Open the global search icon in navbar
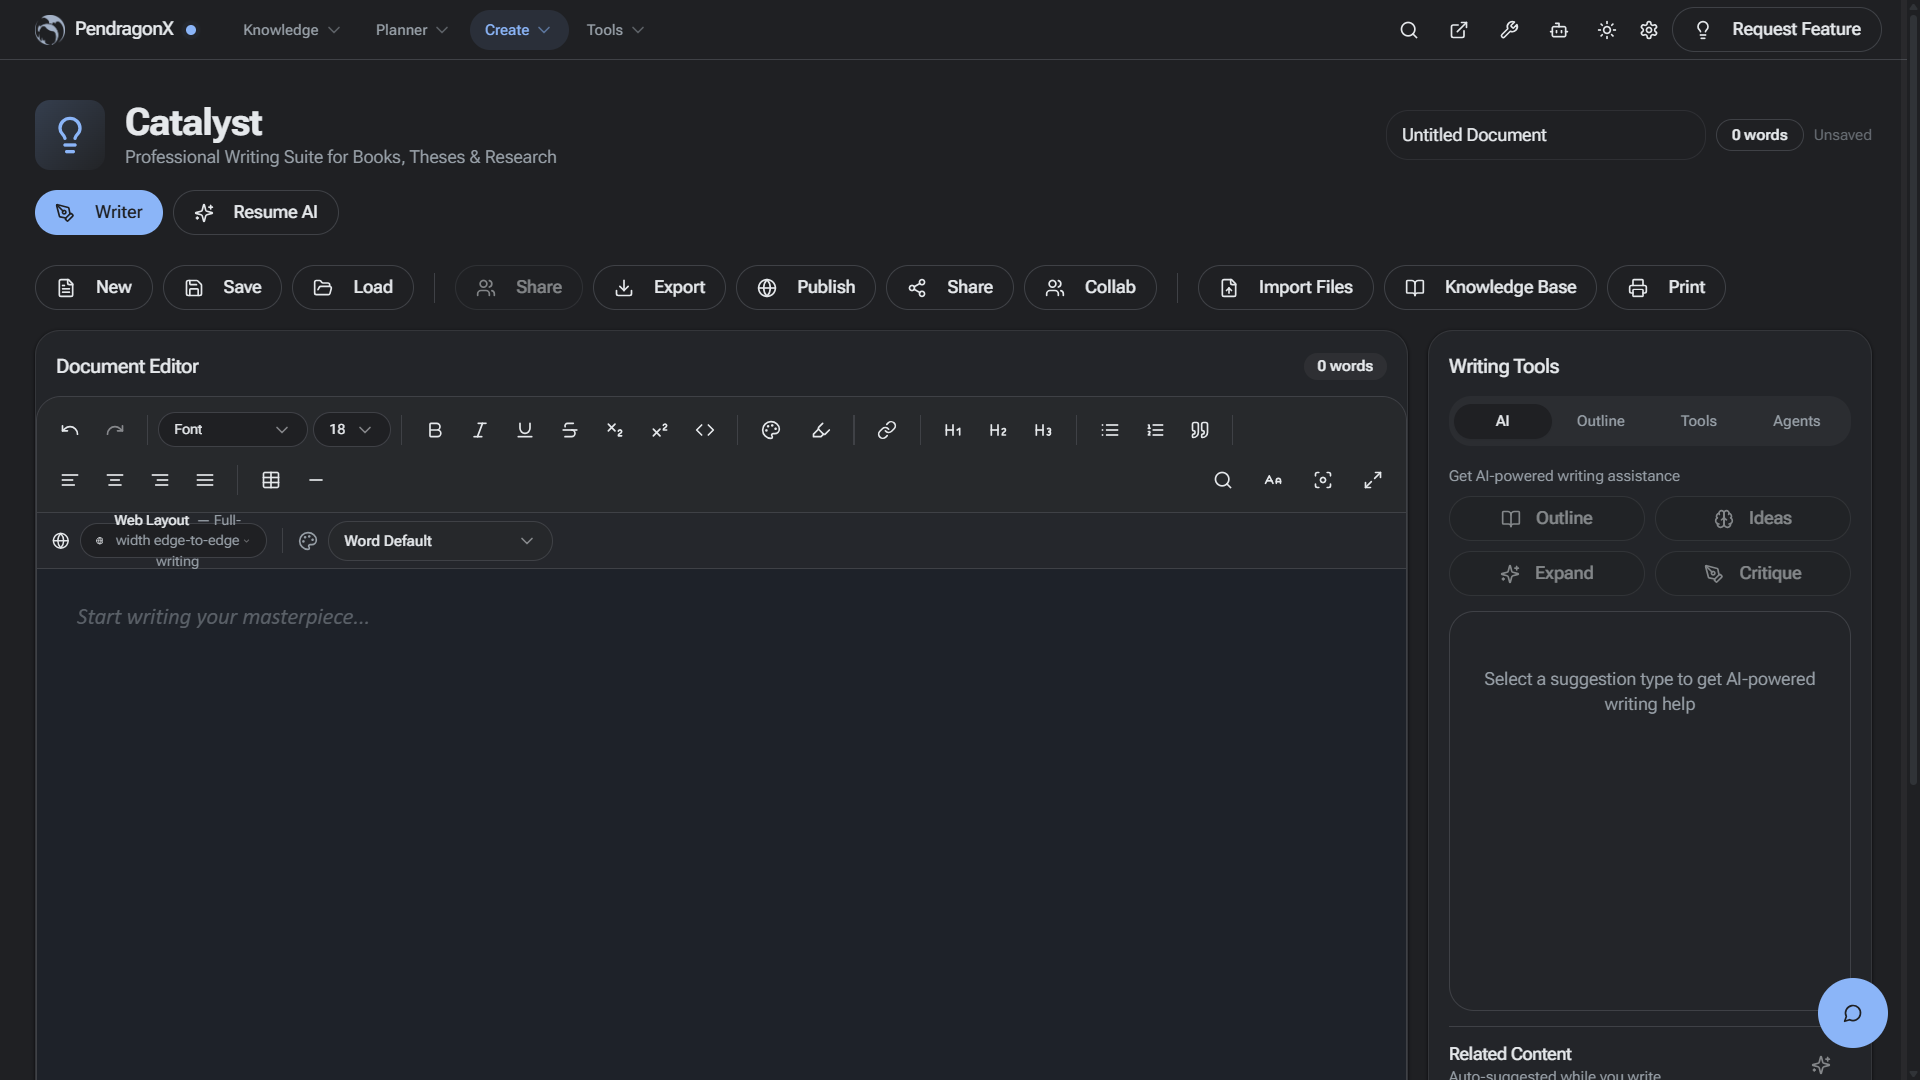The height and width of the screenshot is (1080, 1920). (x=1408, y=30)
